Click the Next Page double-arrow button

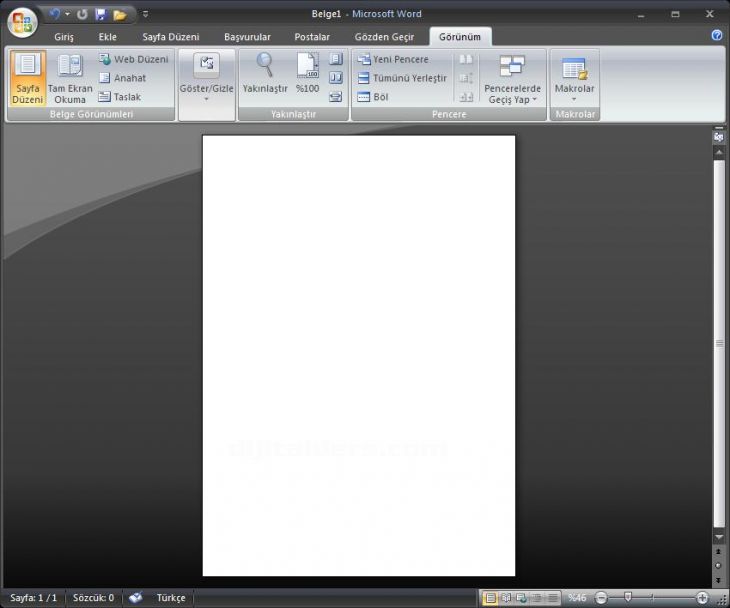718,580
